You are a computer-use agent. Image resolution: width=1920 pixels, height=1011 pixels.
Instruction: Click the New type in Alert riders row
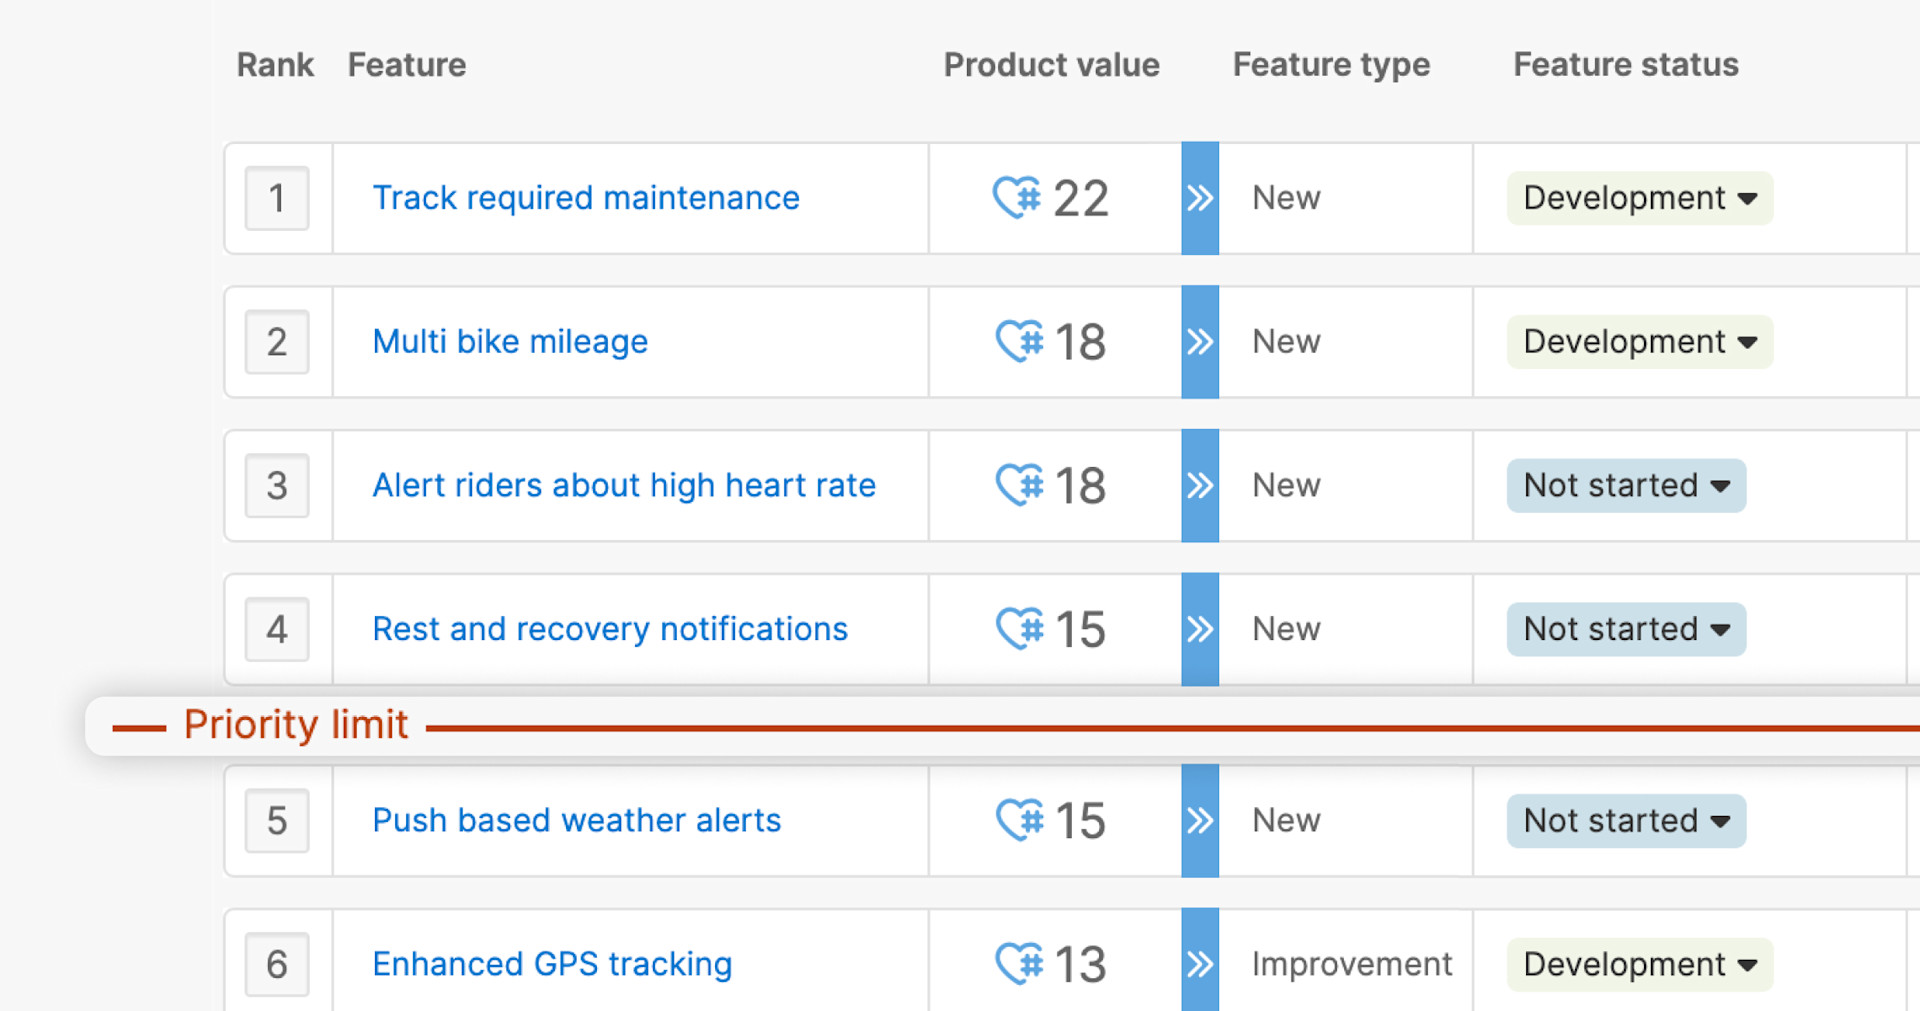(1286, 486)
